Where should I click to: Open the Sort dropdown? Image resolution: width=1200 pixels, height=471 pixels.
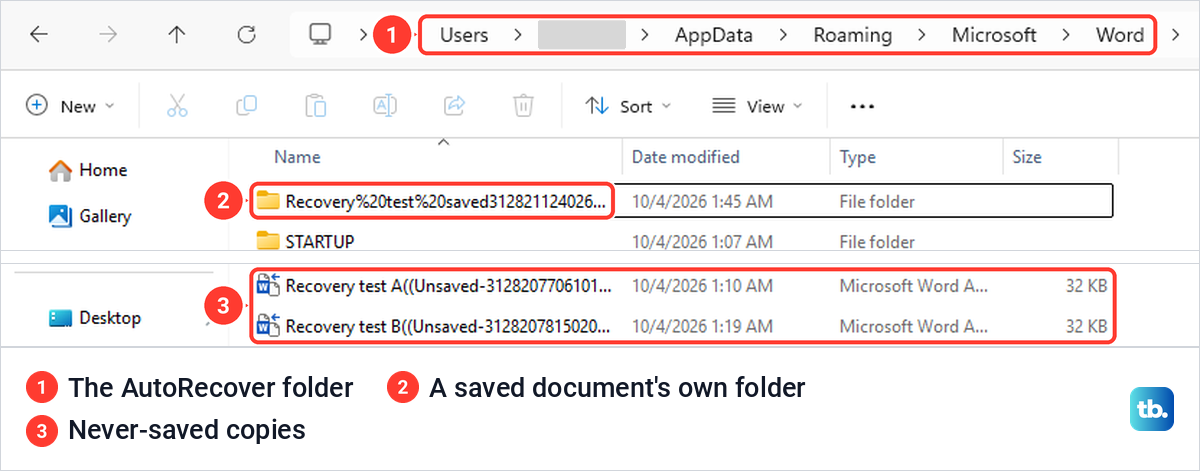(x=628, y=106)
